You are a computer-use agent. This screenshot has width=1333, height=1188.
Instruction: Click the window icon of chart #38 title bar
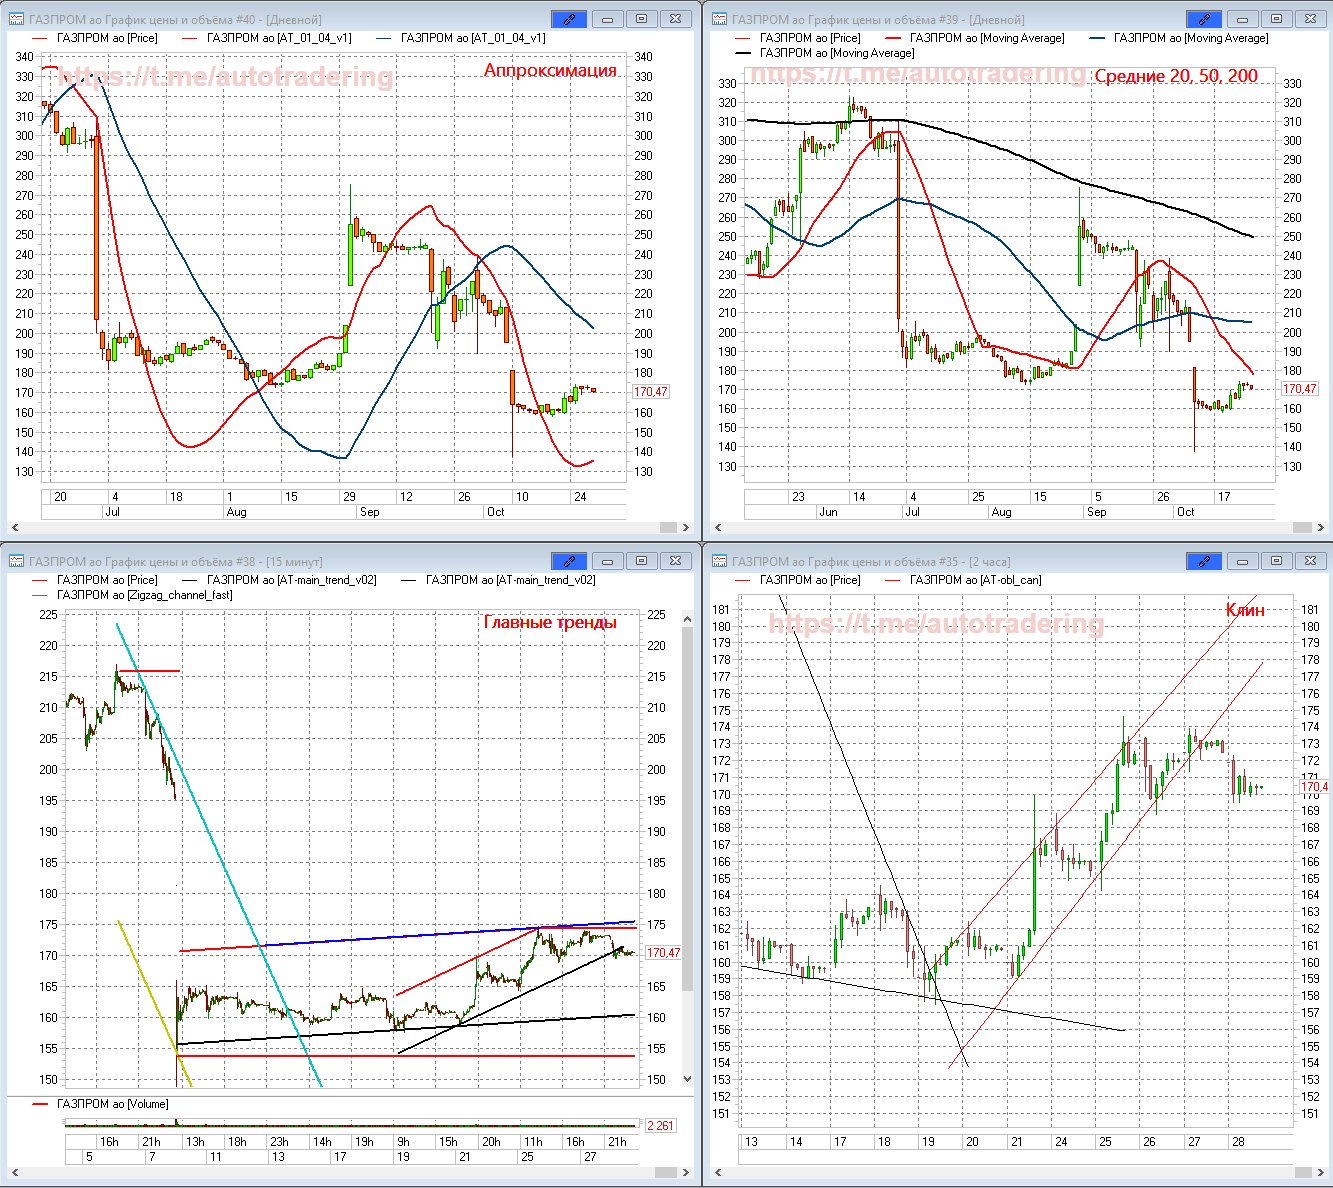[16, 561]
